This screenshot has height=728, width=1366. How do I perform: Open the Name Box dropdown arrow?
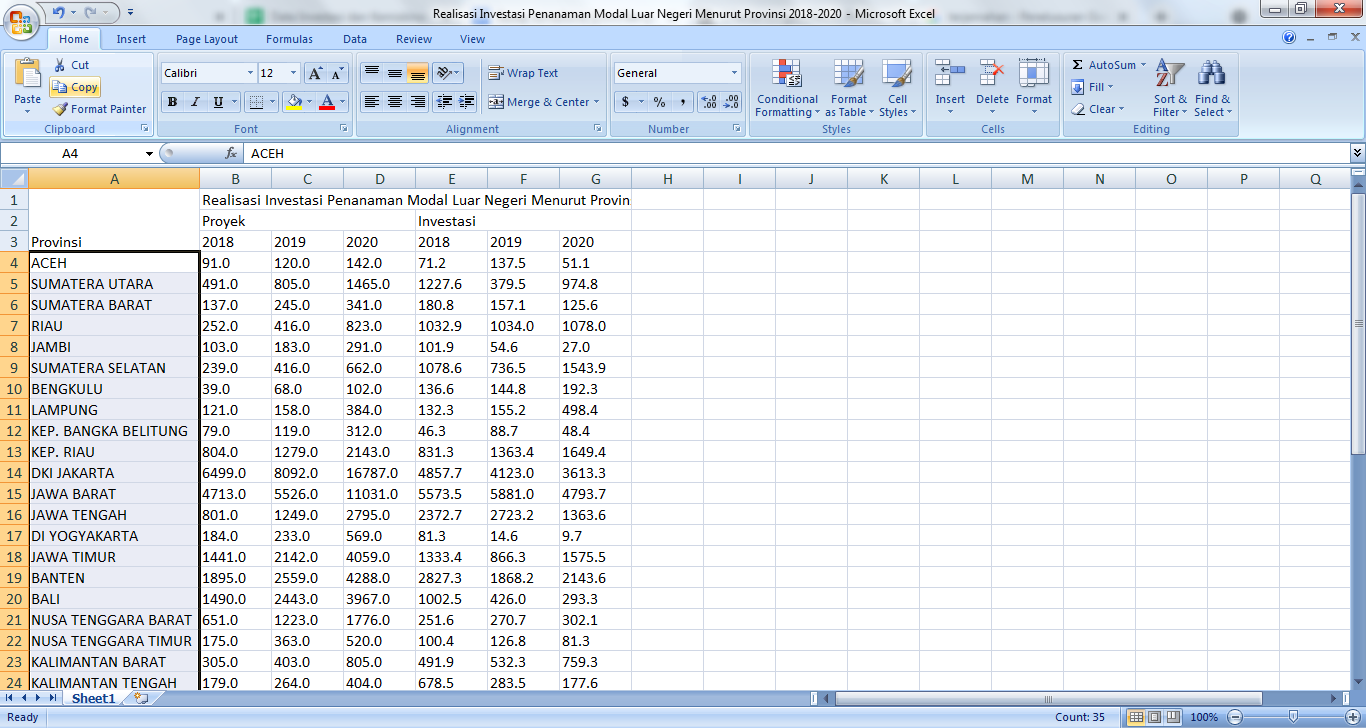(150, 154)
